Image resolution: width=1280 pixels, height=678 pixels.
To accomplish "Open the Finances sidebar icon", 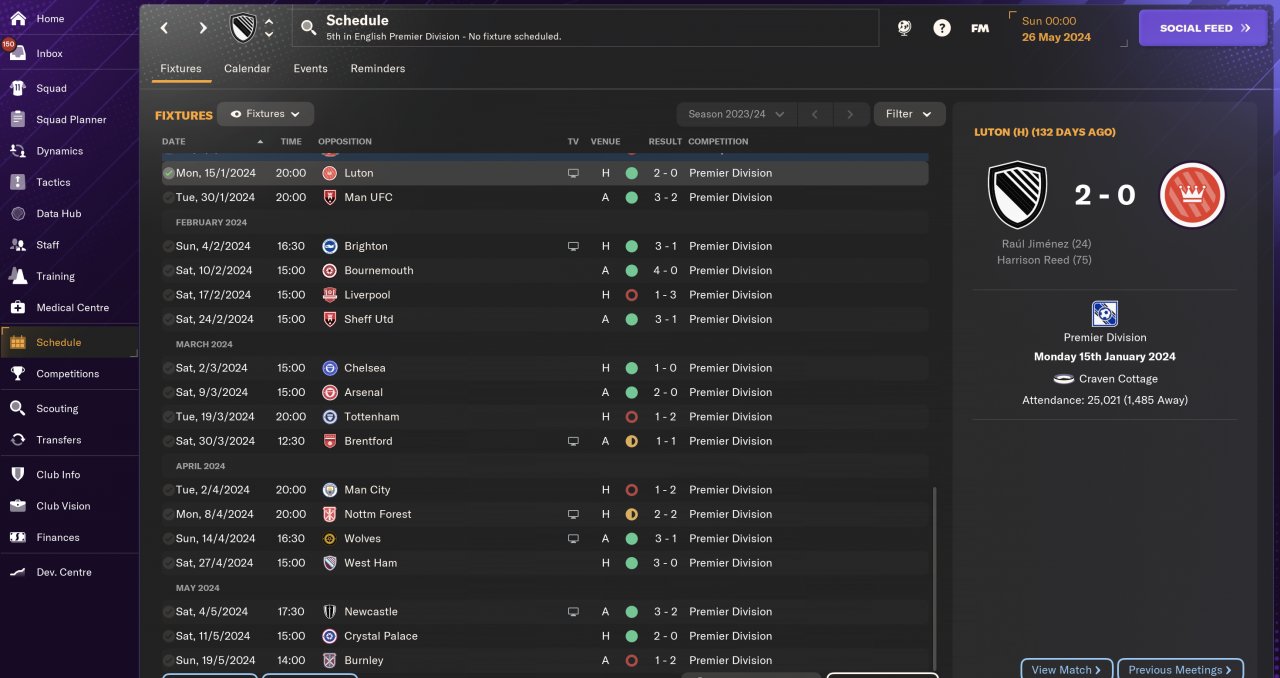I will (x=18, y=537).
